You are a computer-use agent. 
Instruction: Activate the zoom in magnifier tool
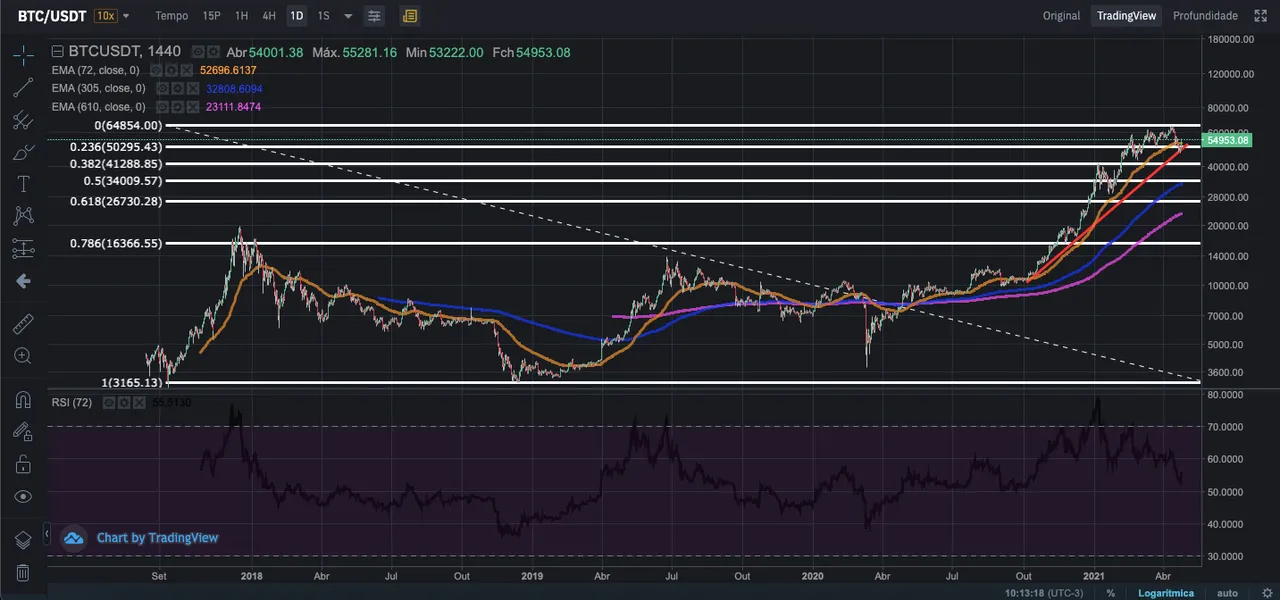23,355
